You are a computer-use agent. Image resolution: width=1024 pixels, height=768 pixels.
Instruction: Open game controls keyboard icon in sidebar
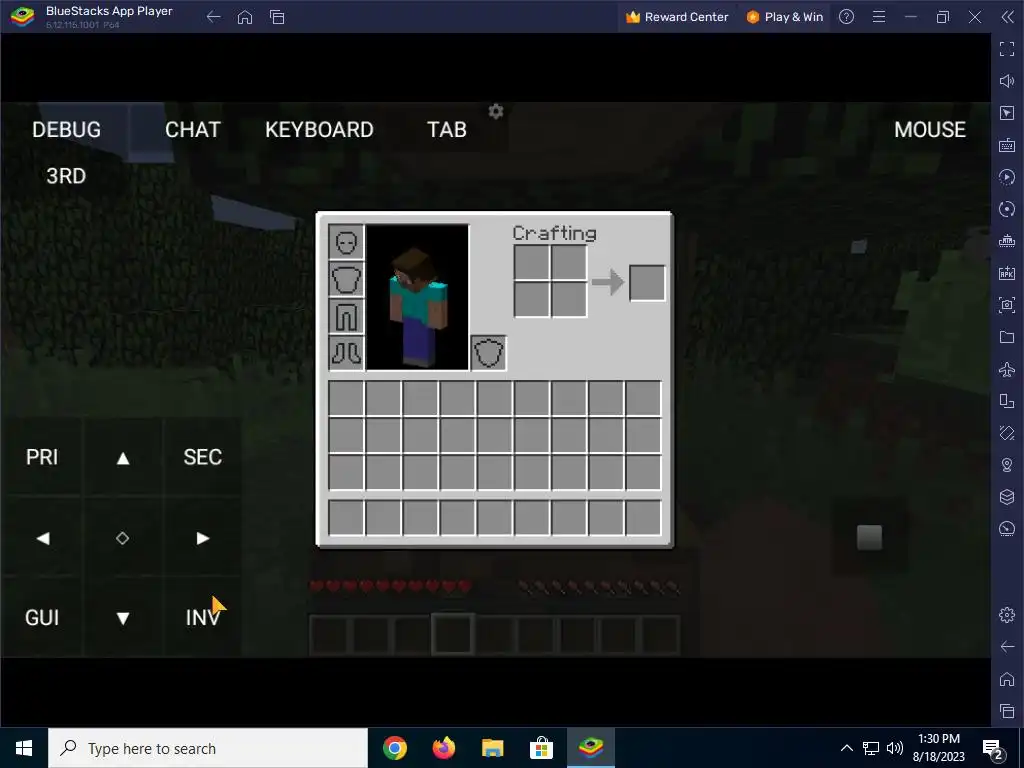click(x=1007, y=145)
